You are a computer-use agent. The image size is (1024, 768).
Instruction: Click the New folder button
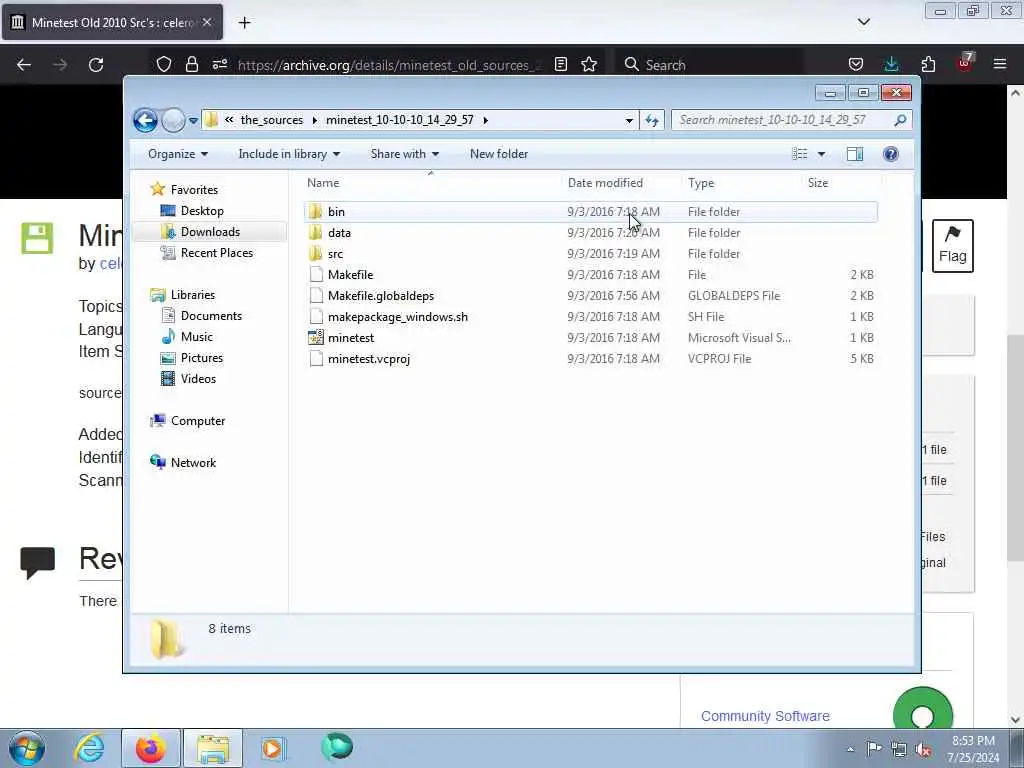[x=499, y=154]
